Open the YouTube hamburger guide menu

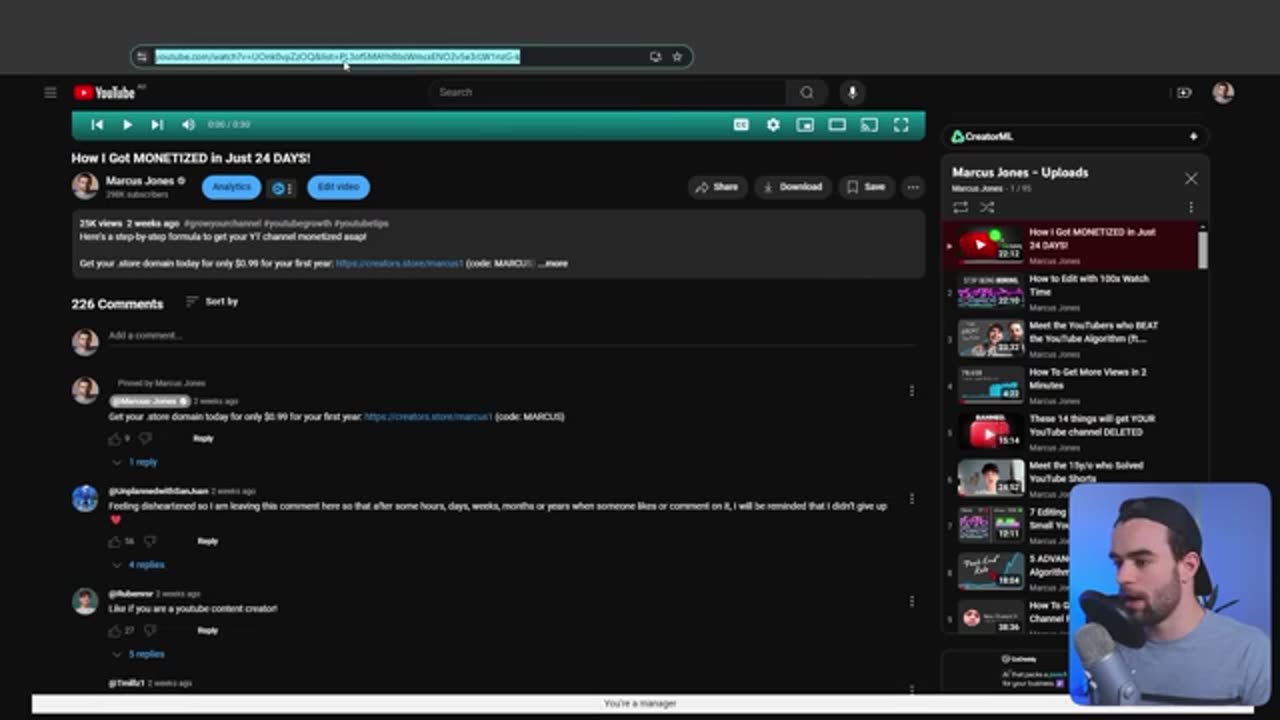(50, 93)
